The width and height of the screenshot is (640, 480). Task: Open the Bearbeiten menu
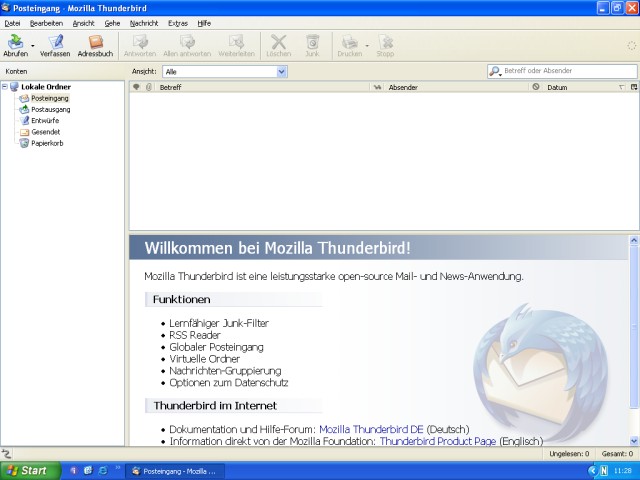pyautogui.click(x=46, y=23)
